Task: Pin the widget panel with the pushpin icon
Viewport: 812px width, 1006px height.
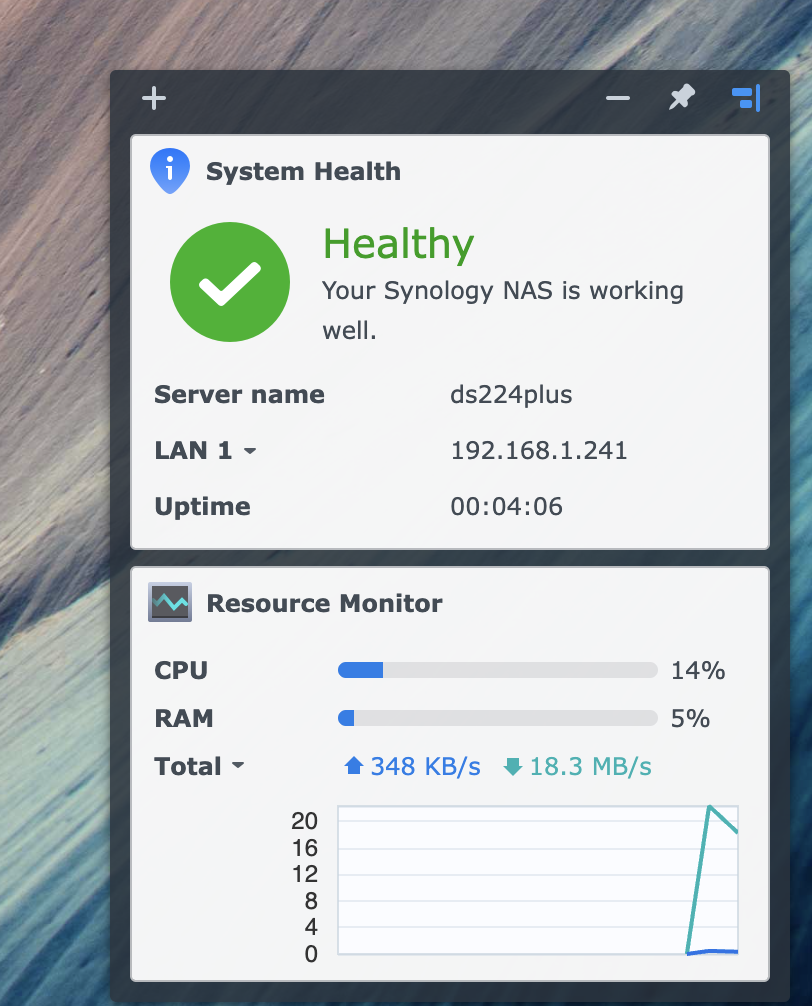Action: click(682, 97)
